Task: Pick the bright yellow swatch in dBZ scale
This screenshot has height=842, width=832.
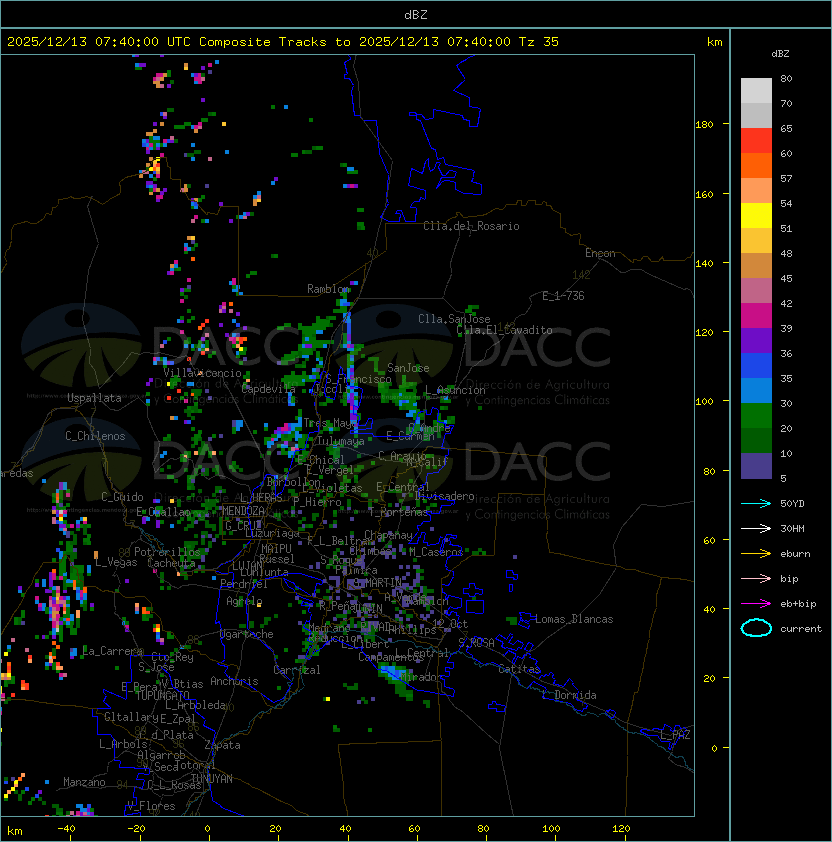Action: tap(756, 216)
